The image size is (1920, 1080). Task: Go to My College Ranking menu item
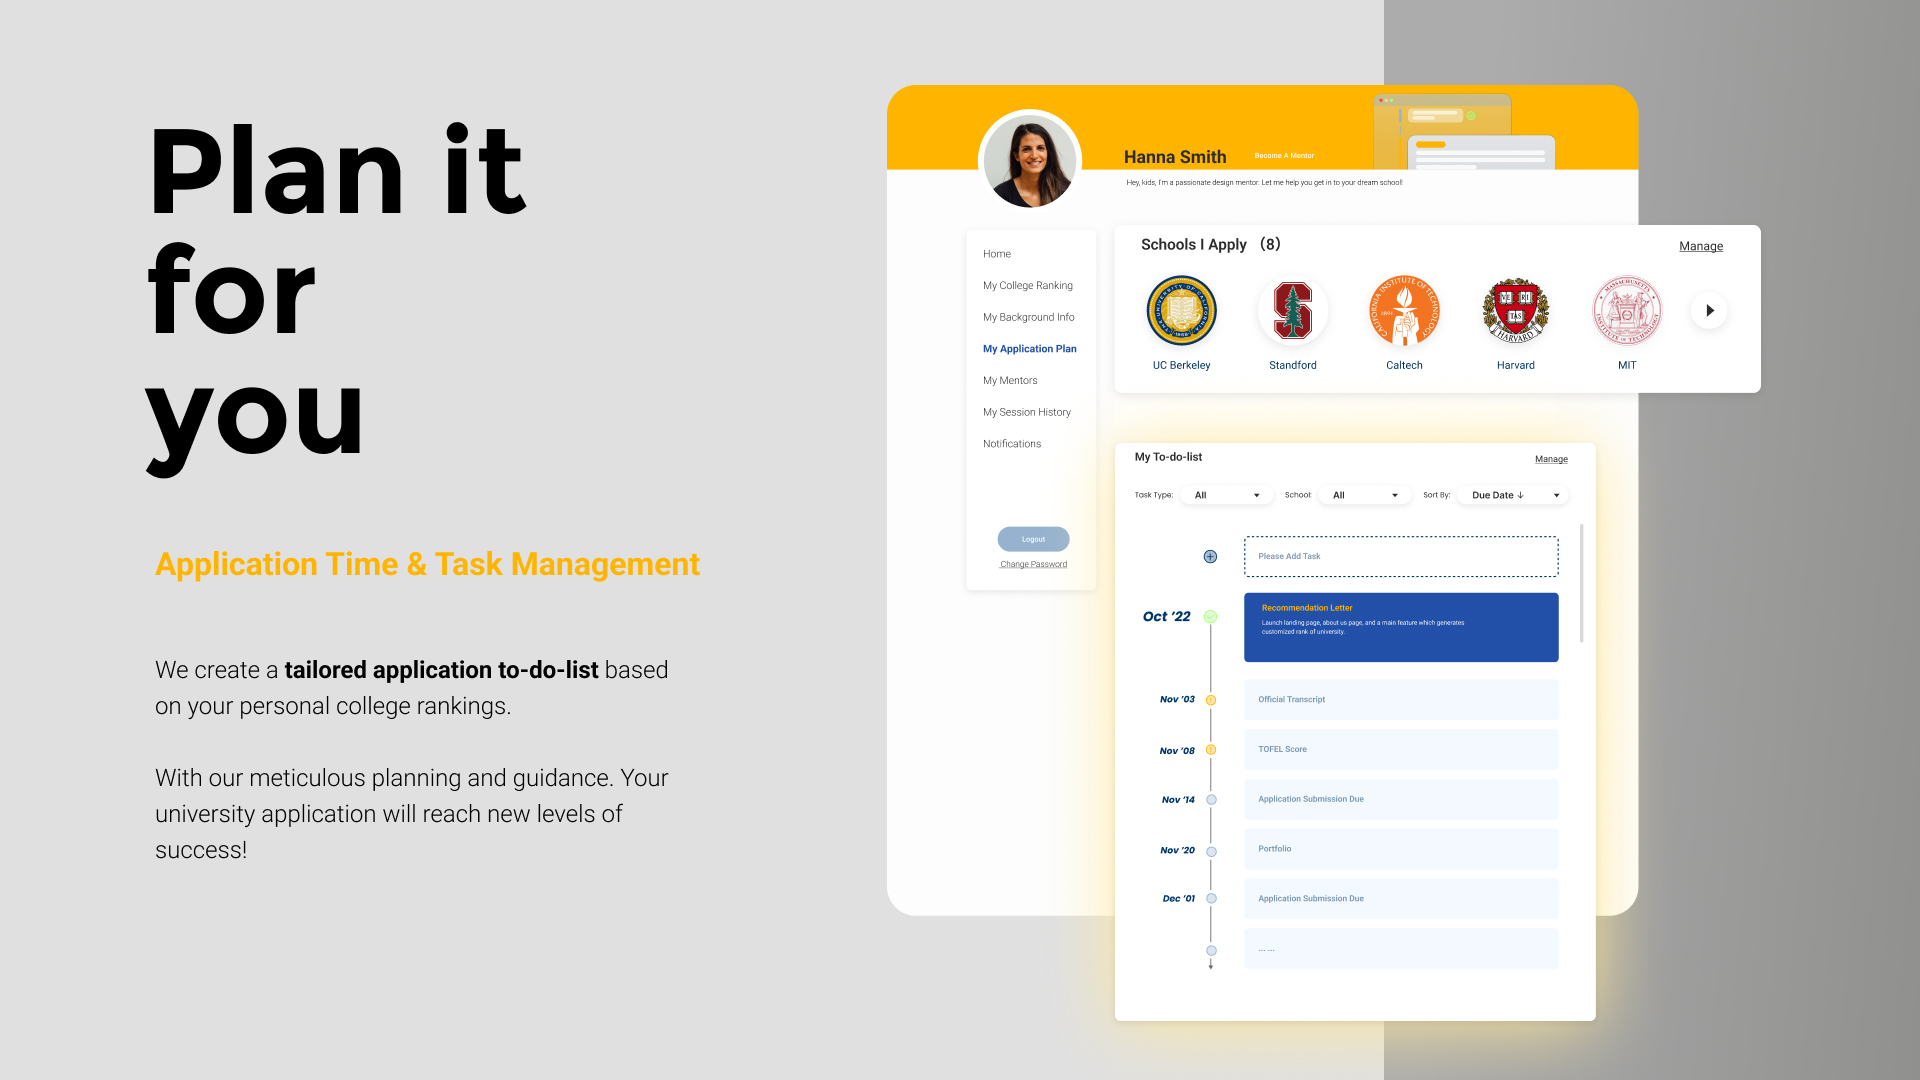[x=1027, y=286]
